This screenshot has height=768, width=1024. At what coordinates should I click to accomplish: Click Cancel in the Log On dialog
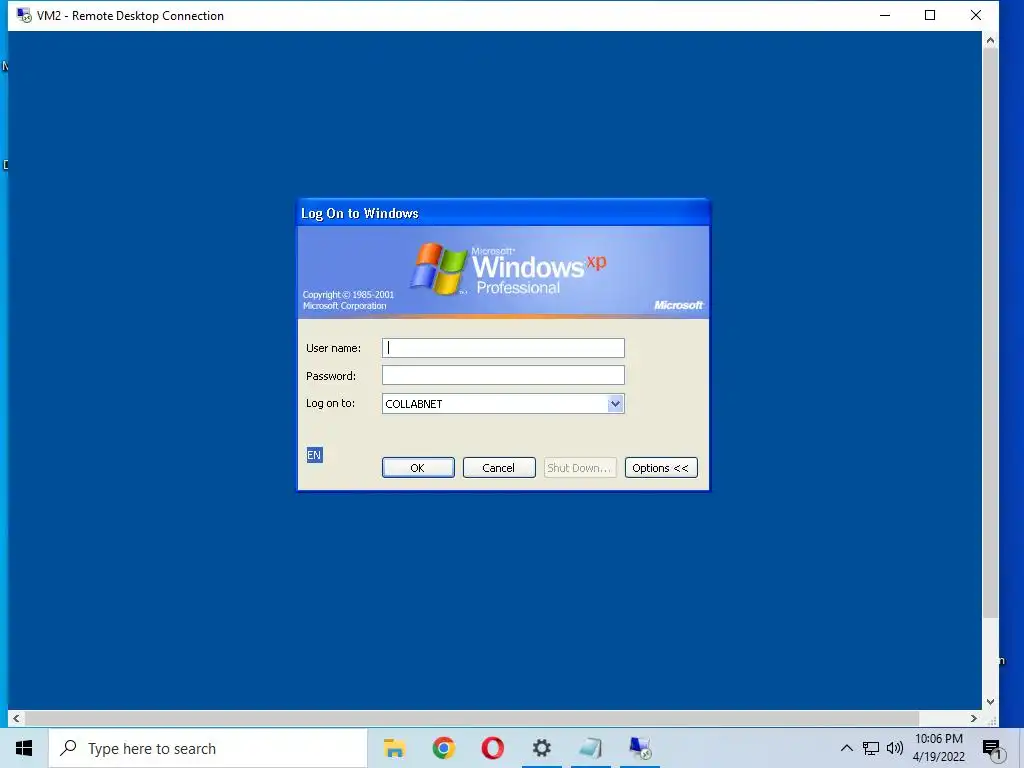point(499,468)
